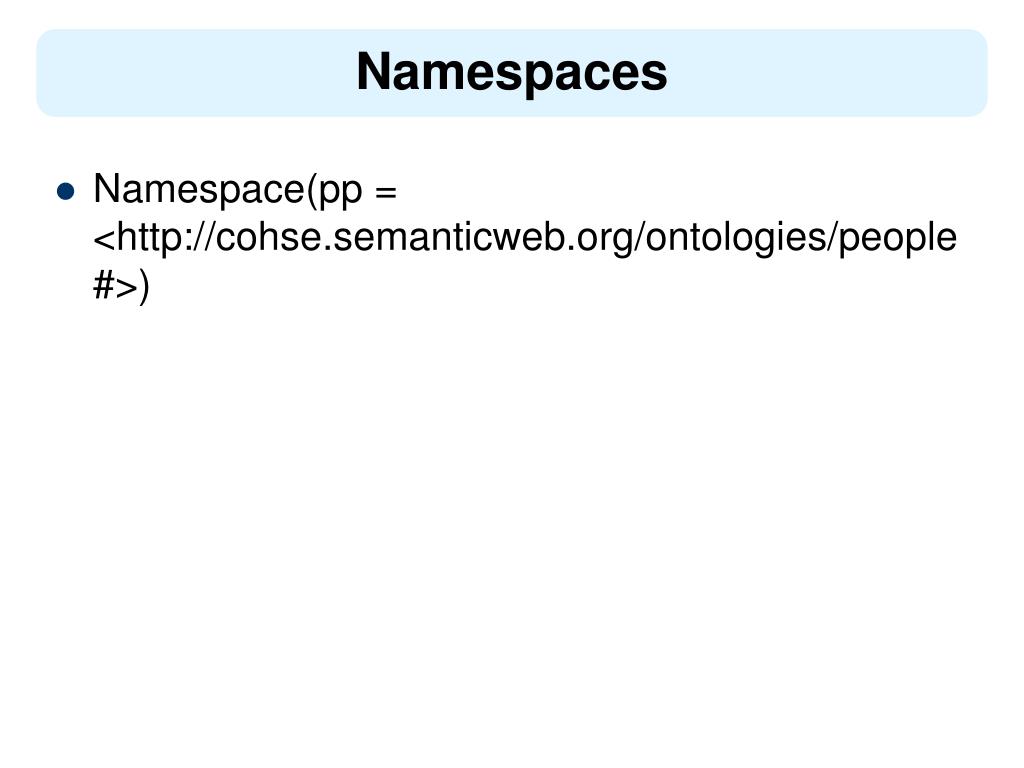Click the cohse part of the URL

pyautogui.click(x=269, y=236)
